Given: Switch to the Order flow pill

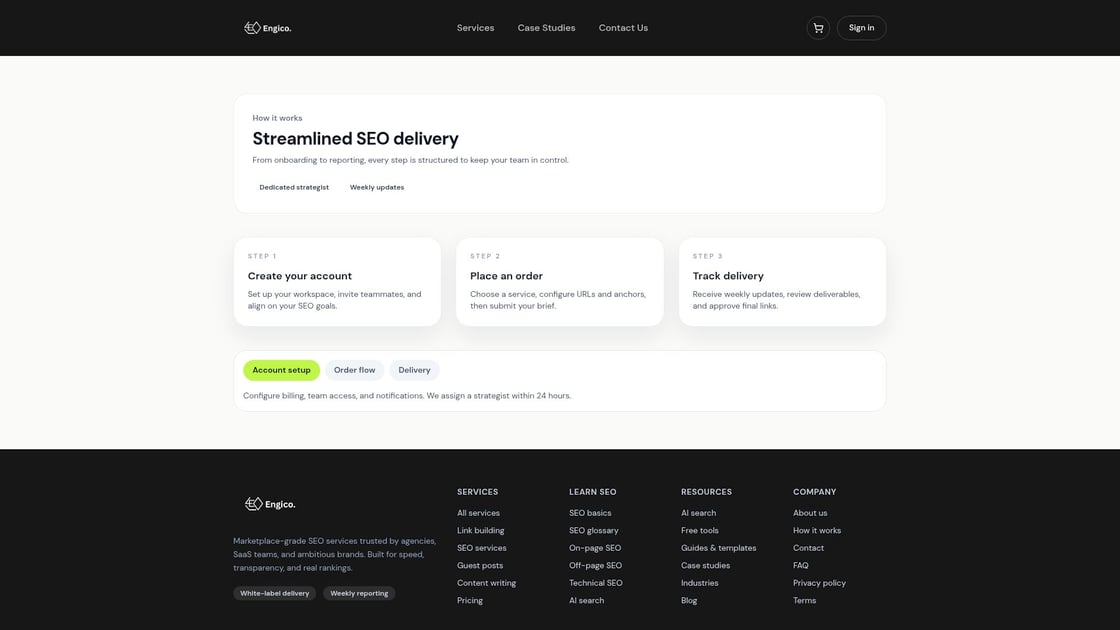Looking at the screenshot, I should (x=354, y=369).
